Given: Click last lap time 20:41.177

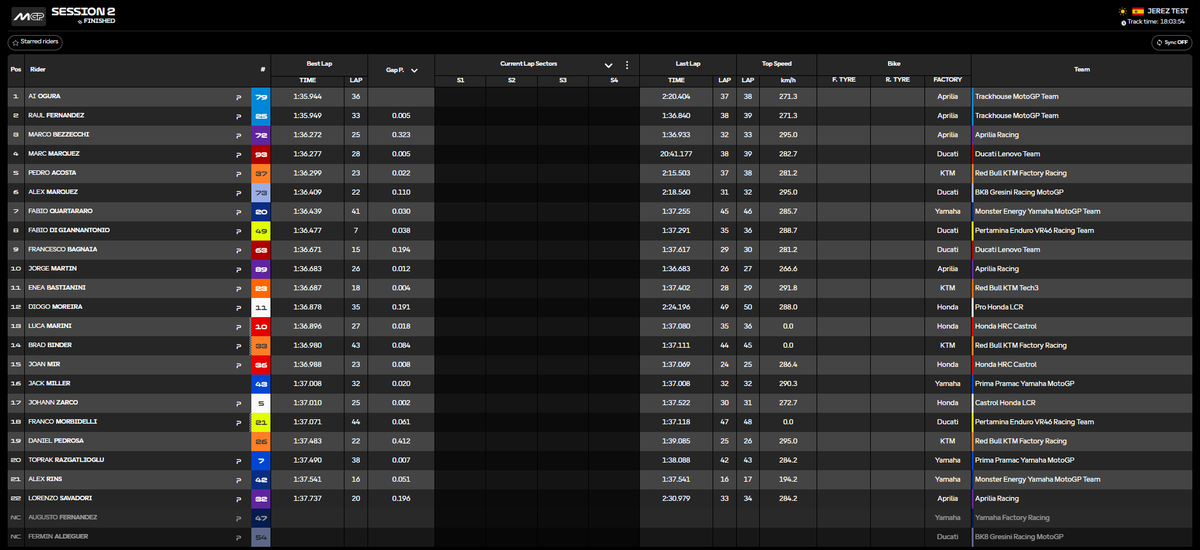Looking at the screenshot, I should coord(677,154).
